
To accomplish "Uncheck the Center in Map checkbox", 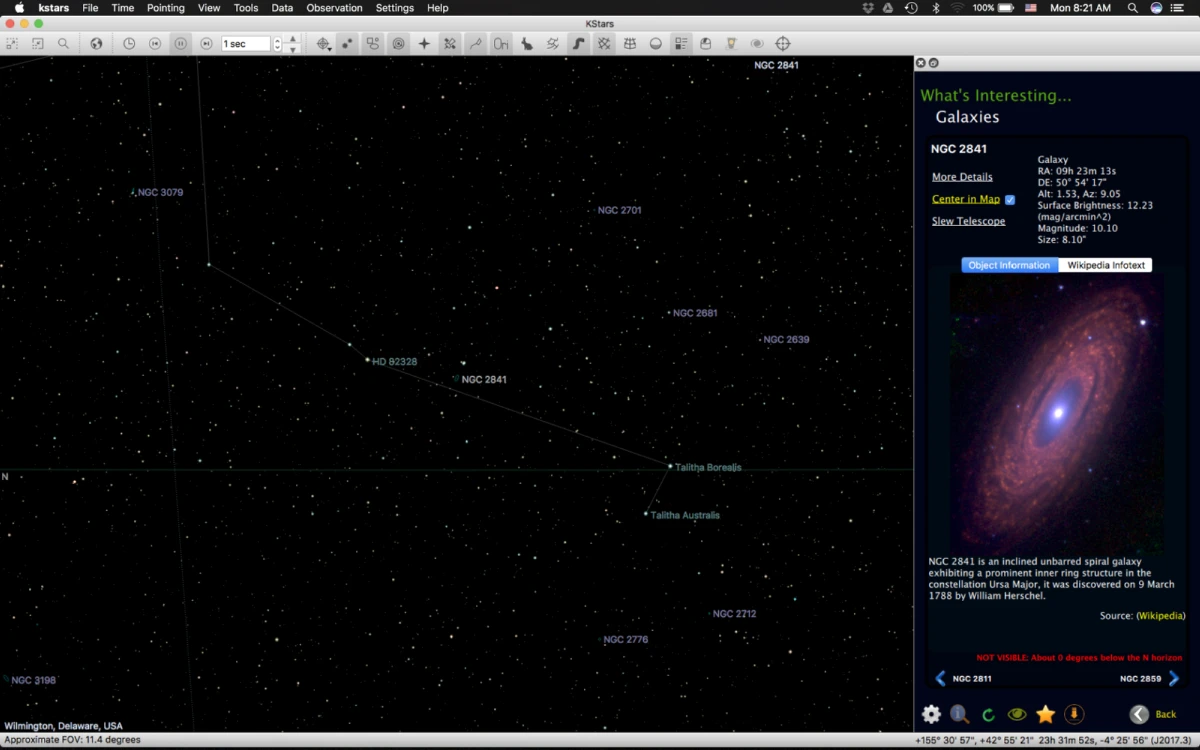I will click(1010, 199).
